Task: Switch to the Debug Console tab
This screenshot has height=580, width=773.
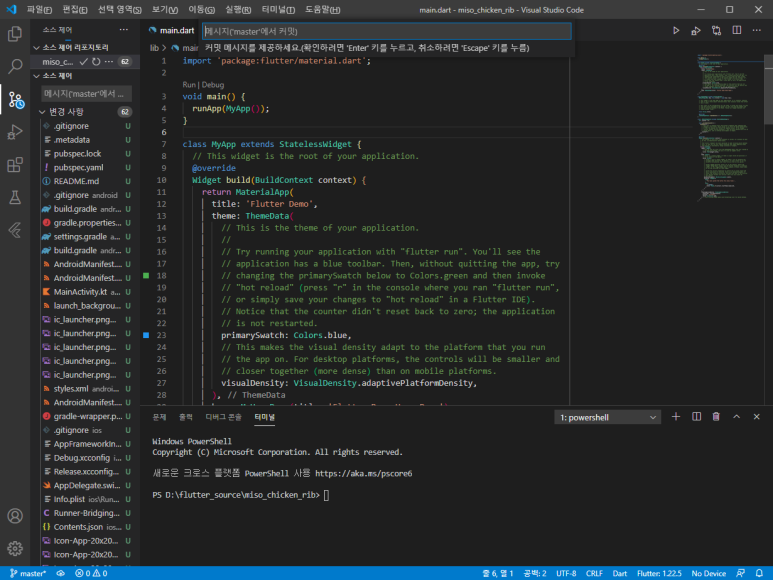Action: (x=223, y=417)
